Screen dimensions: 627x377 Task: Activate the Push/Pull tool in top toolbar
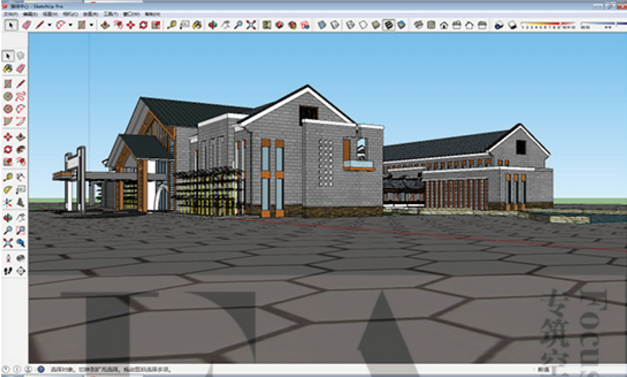pyautogui.click(x=105, y=25)
